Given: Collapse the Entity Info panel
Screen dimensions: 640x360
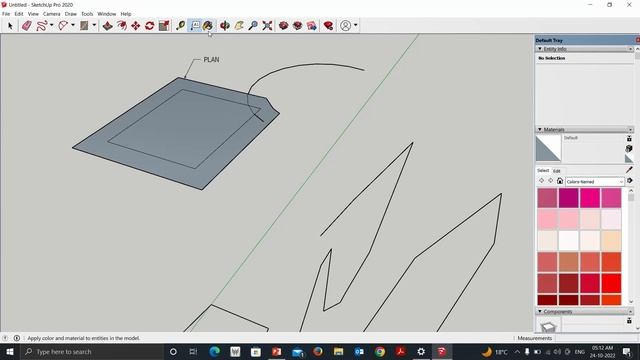Looking at the screenshot, I should pos(540,49).
